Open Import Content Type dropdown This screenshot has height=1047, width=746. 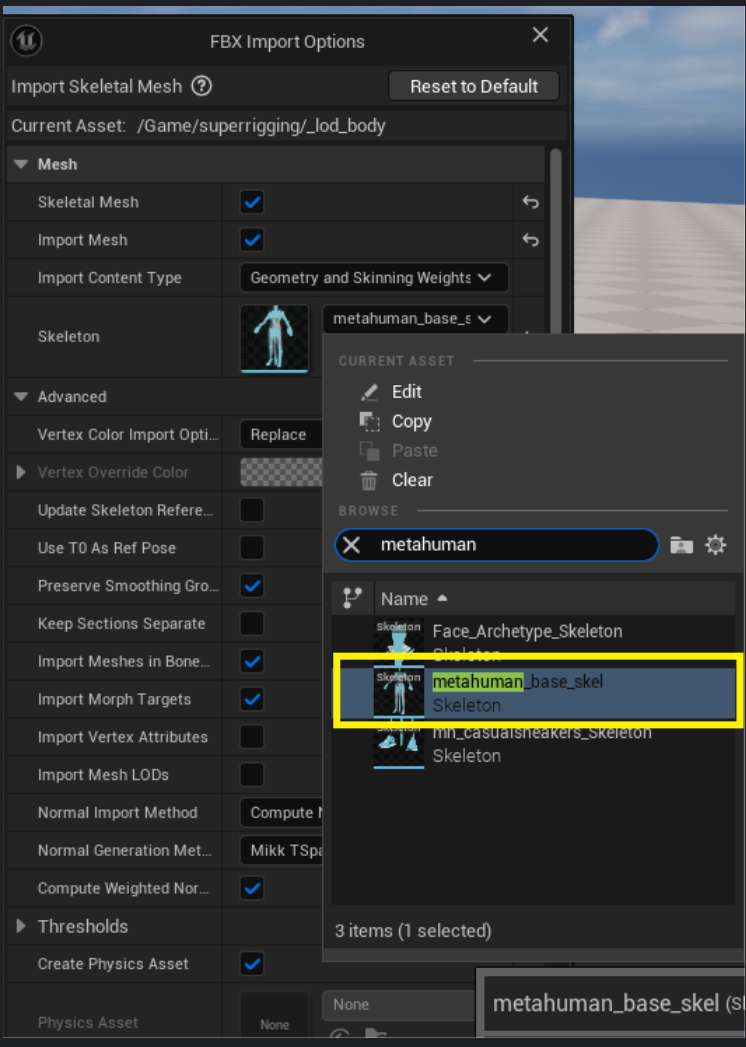tap(374, 278)
